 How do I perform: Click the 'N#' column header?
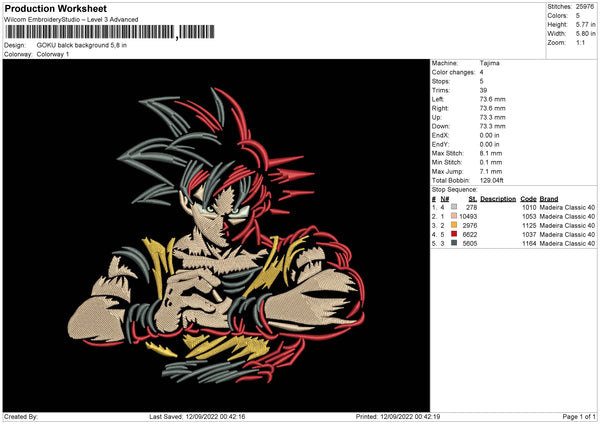pos(445,199)
